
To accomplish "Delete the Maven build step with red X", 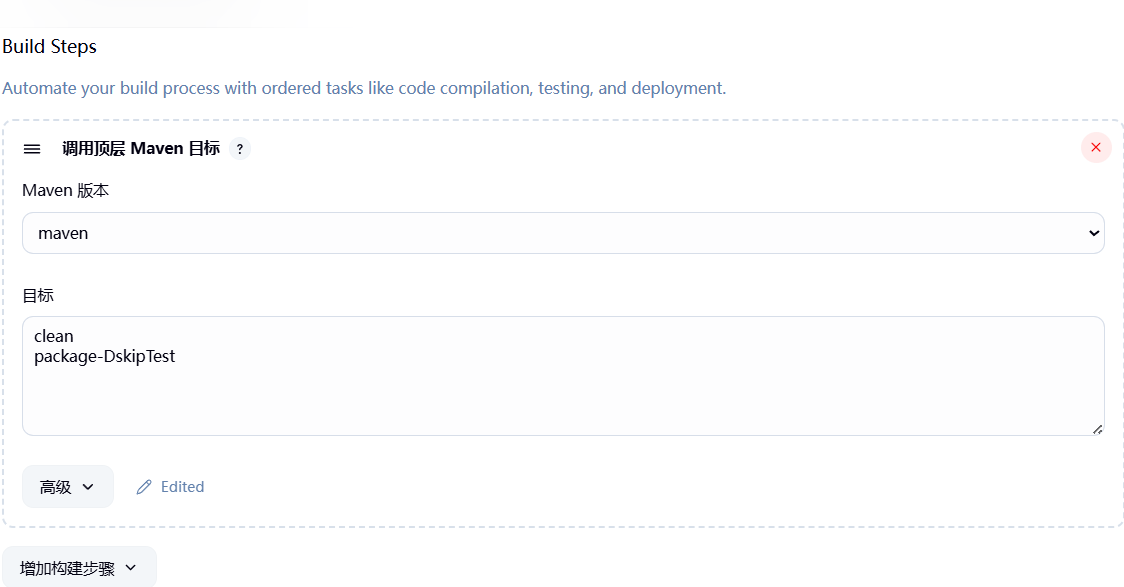I will 1095,148.
